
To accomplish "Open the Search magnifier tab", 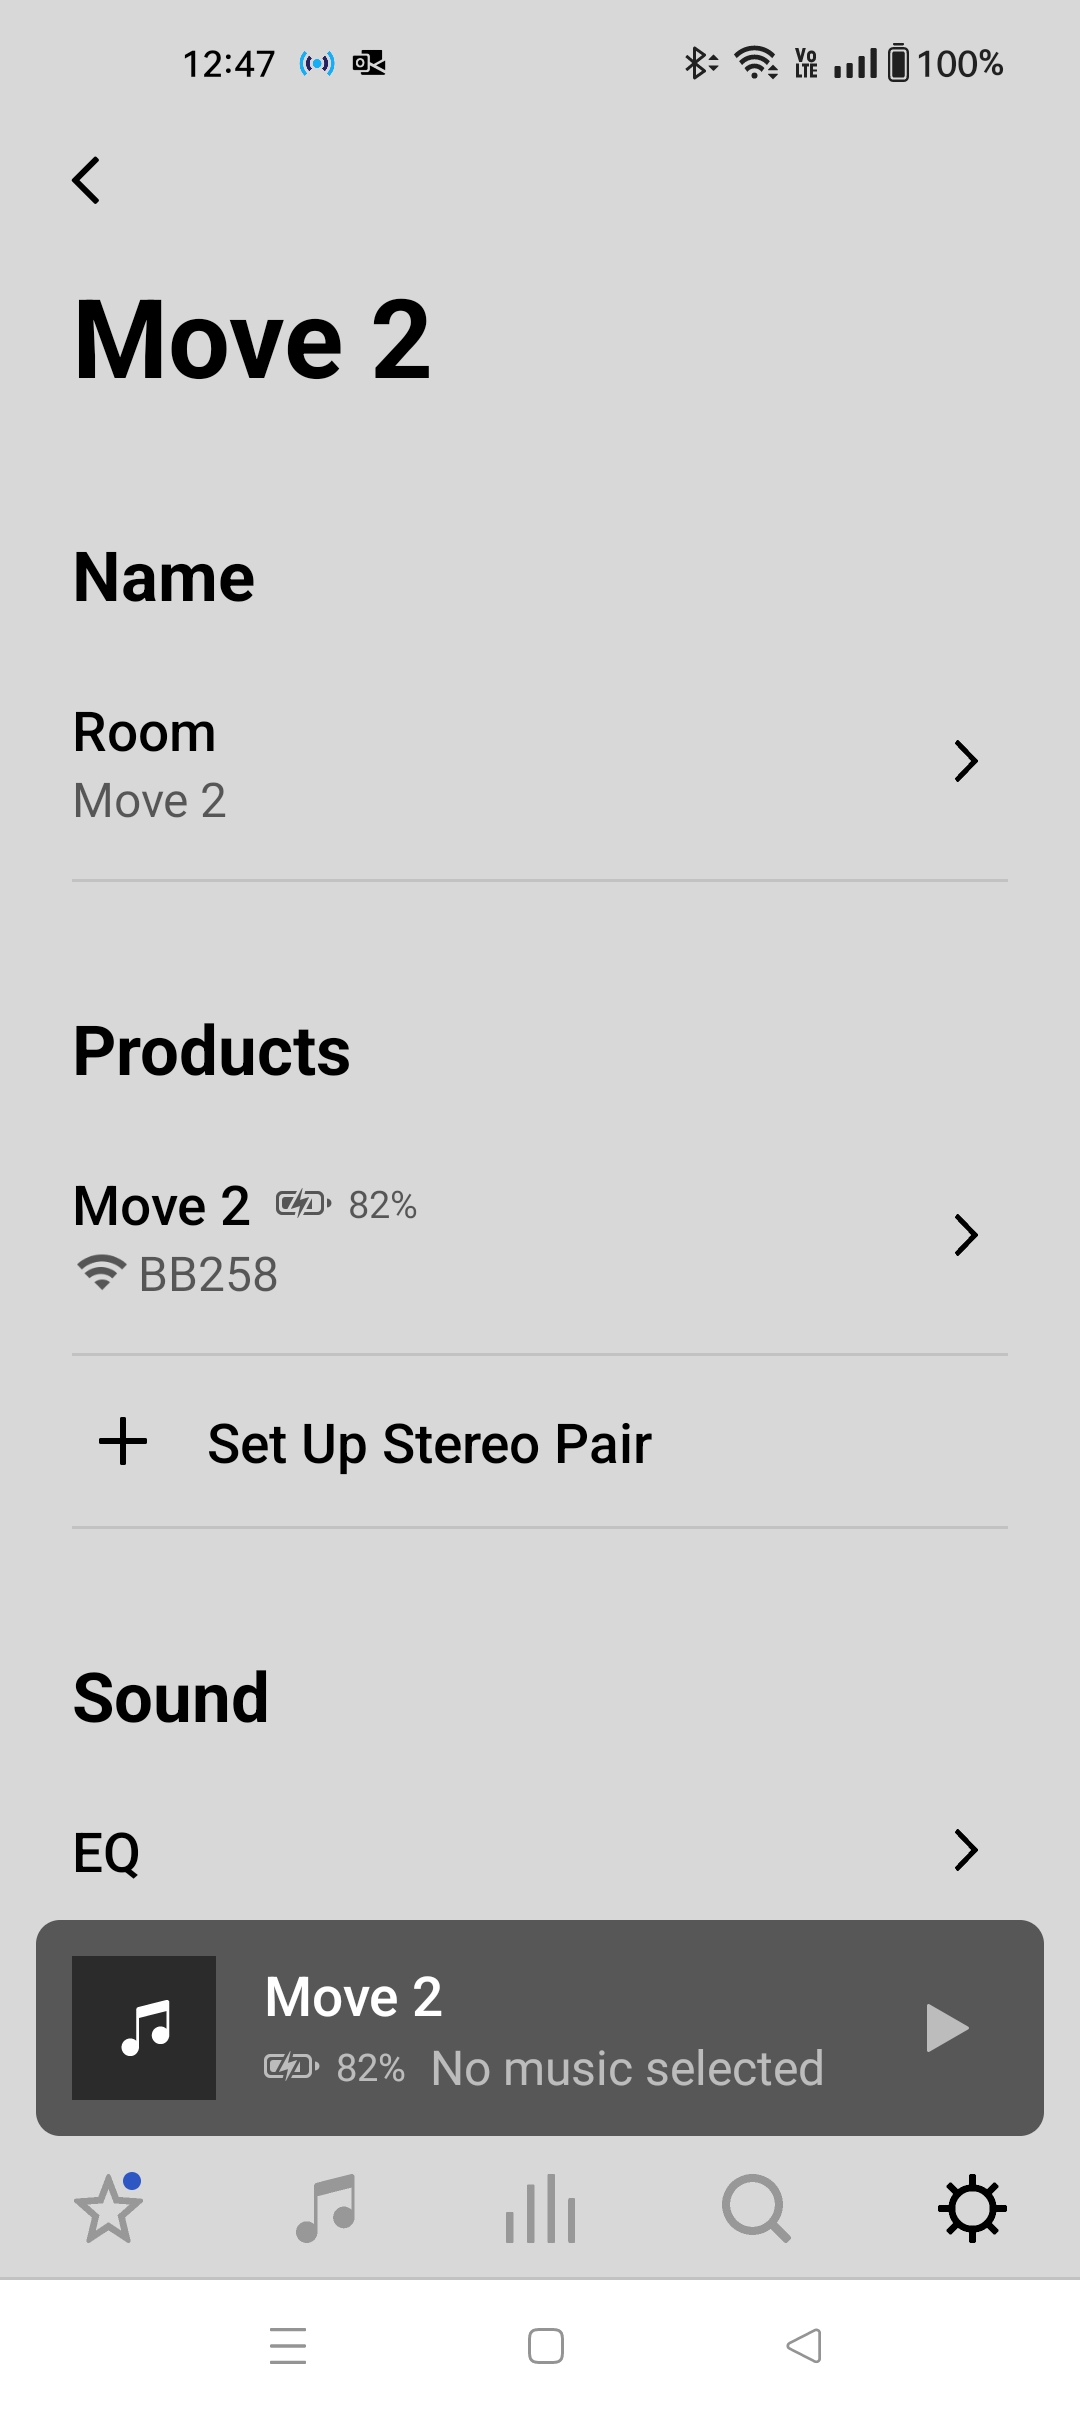I will tap(756, 2208).
